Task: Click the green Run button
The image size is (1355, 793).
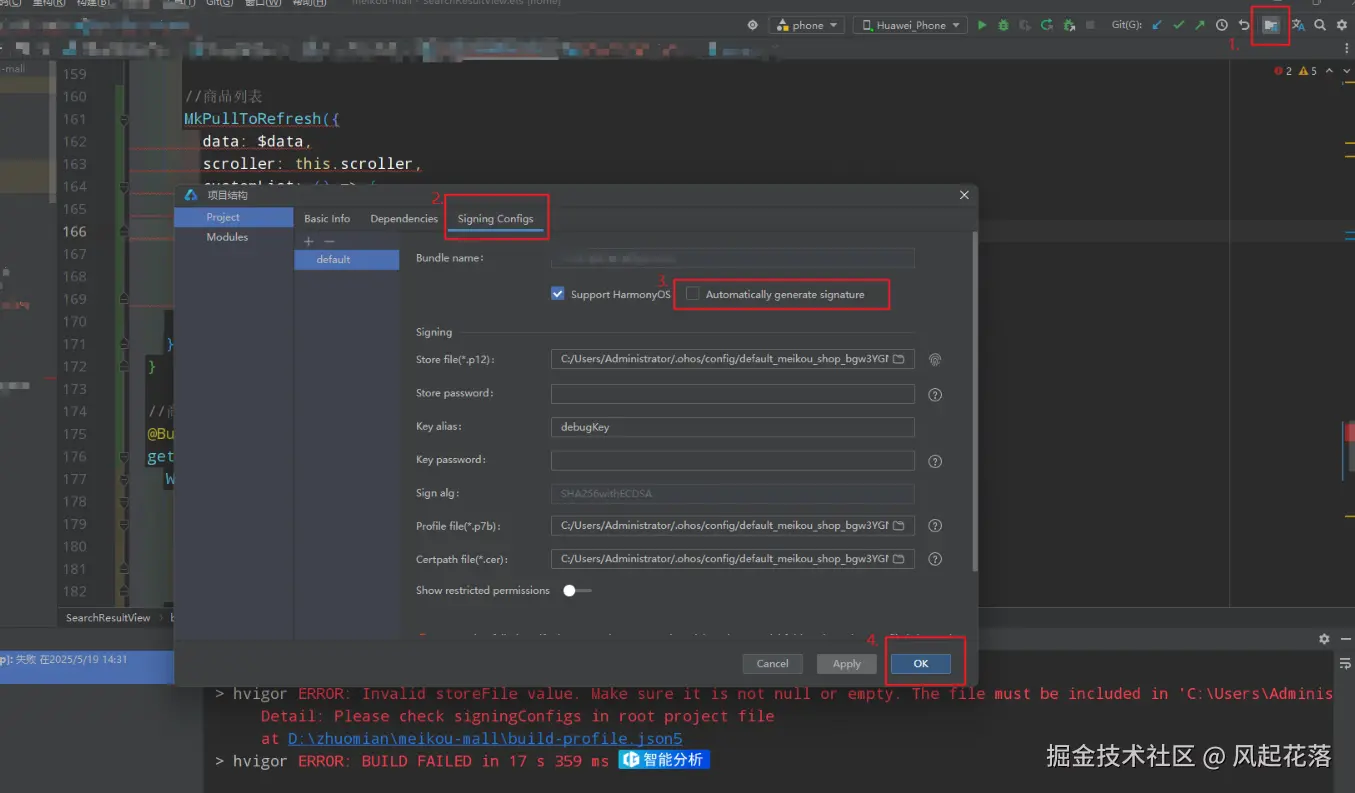Action: point(982,25)
